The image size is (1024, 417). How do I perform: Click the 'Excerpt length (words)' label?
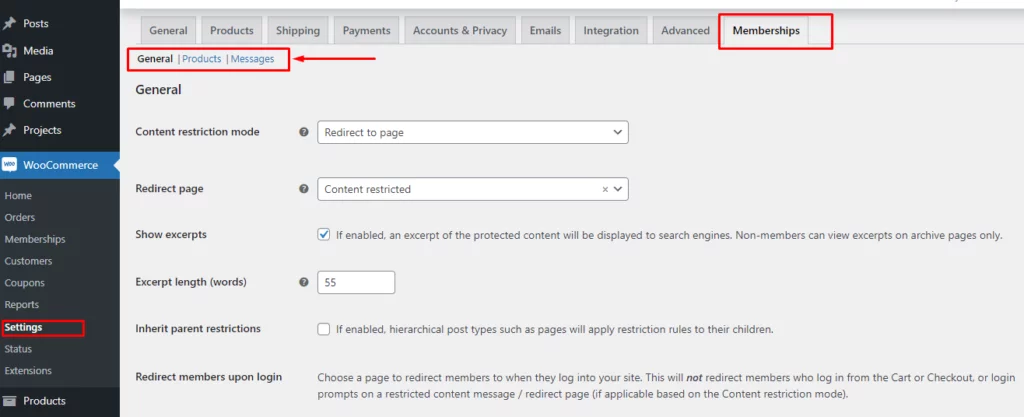[x=191, y=283]
